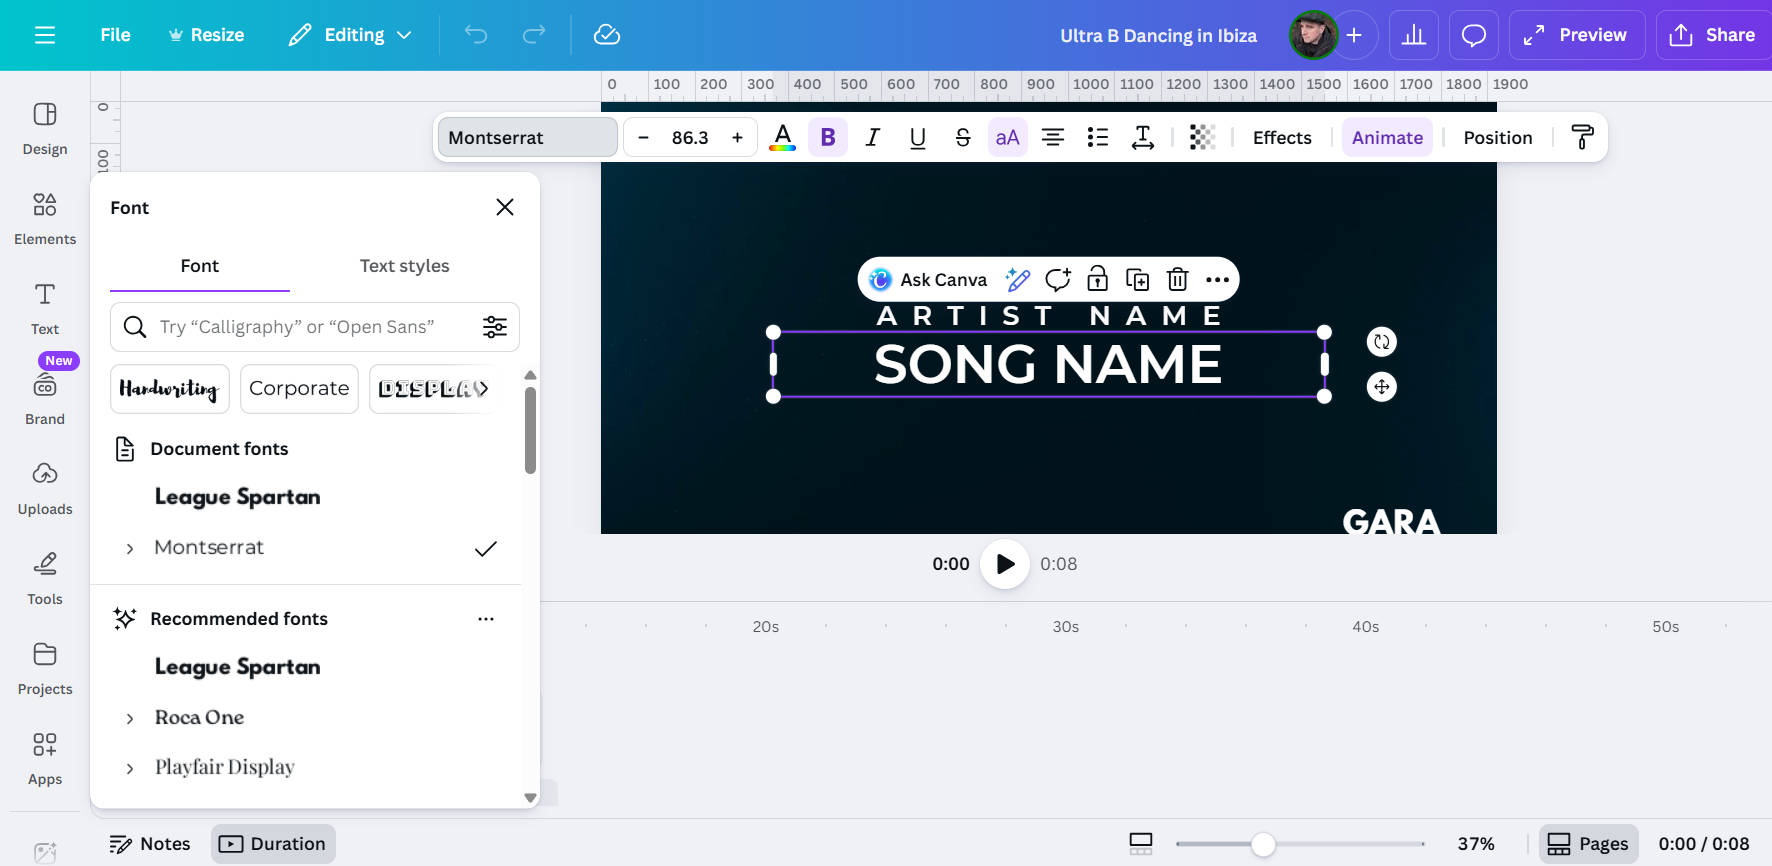Viewport: 1772px width, 866px height.
Task: Open Recommended fonts more options
Action: [x=486, y=619]
